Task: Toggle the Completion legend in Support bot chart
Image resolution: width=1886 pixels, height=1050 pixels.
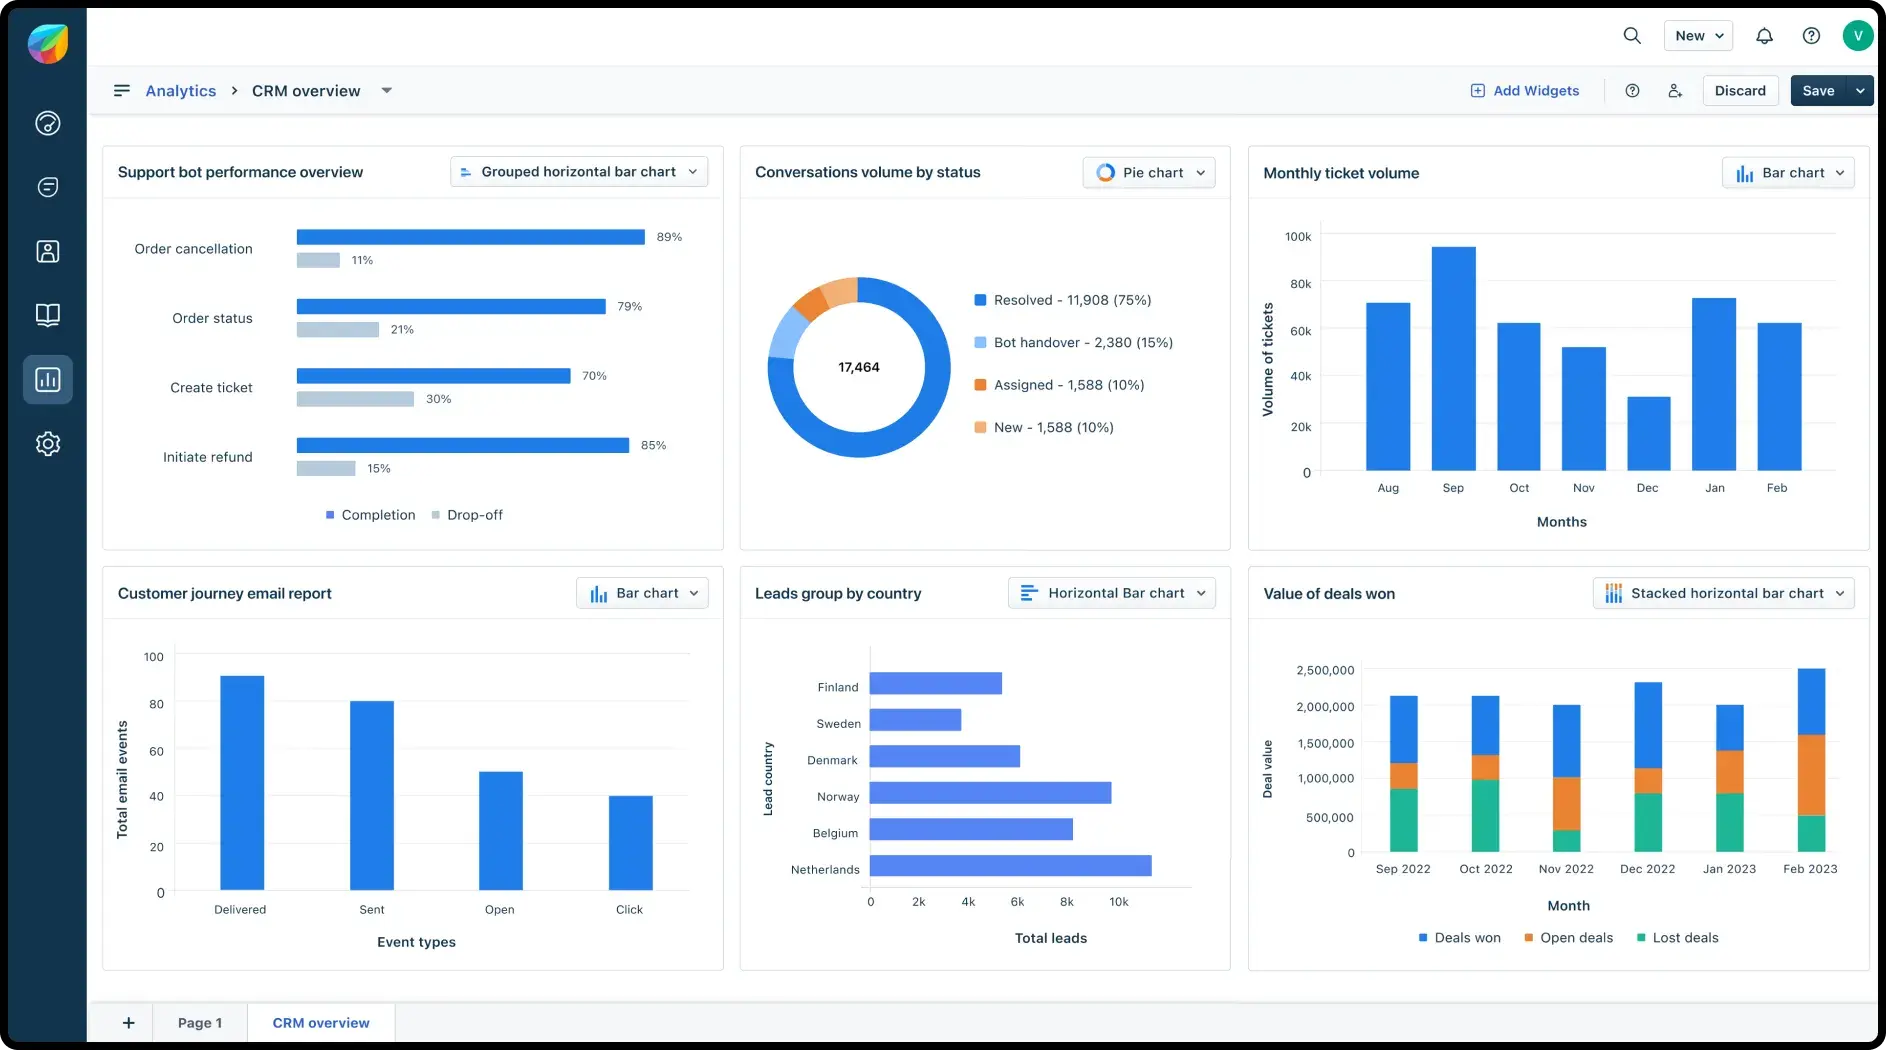Action: coord(370,515)
